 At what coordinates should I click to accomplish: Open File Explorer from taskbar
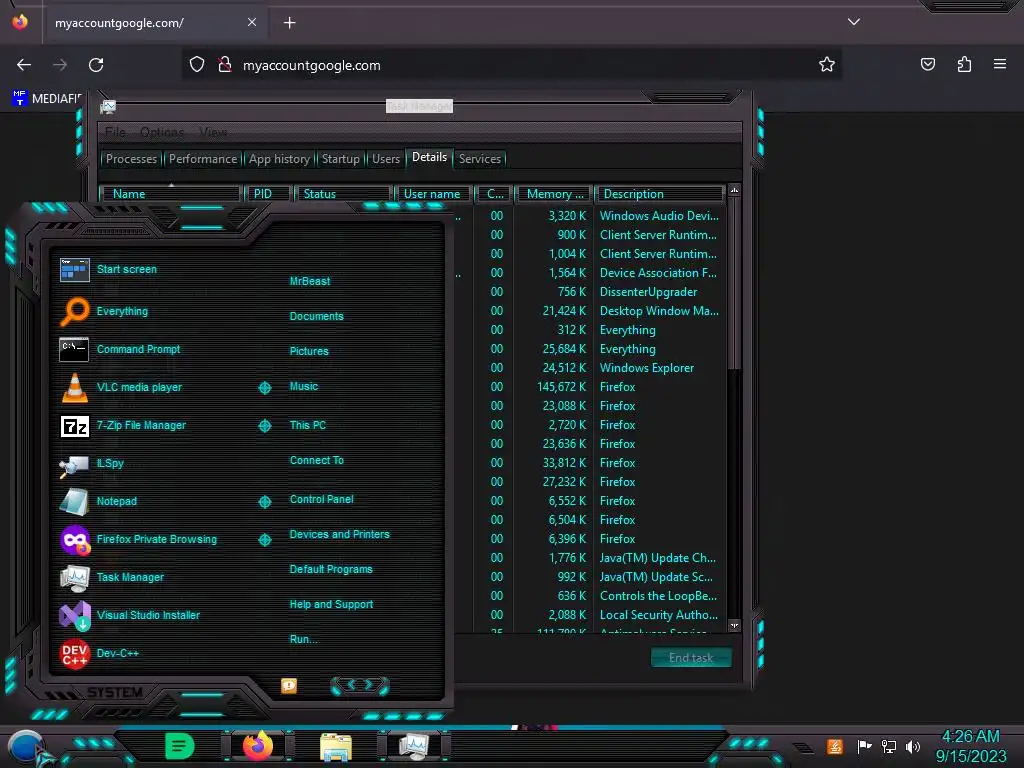pos(336,746)
